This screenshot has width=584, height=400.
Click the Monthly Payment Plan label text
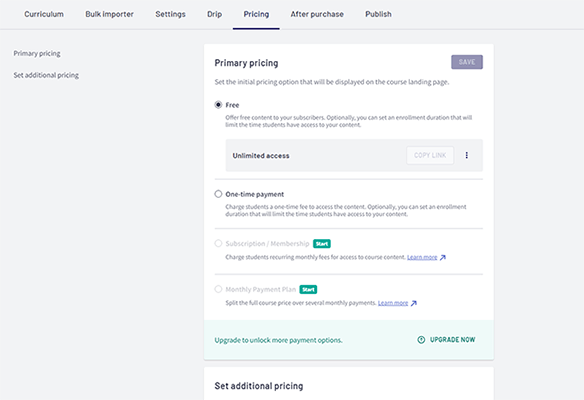coord(260,289)
